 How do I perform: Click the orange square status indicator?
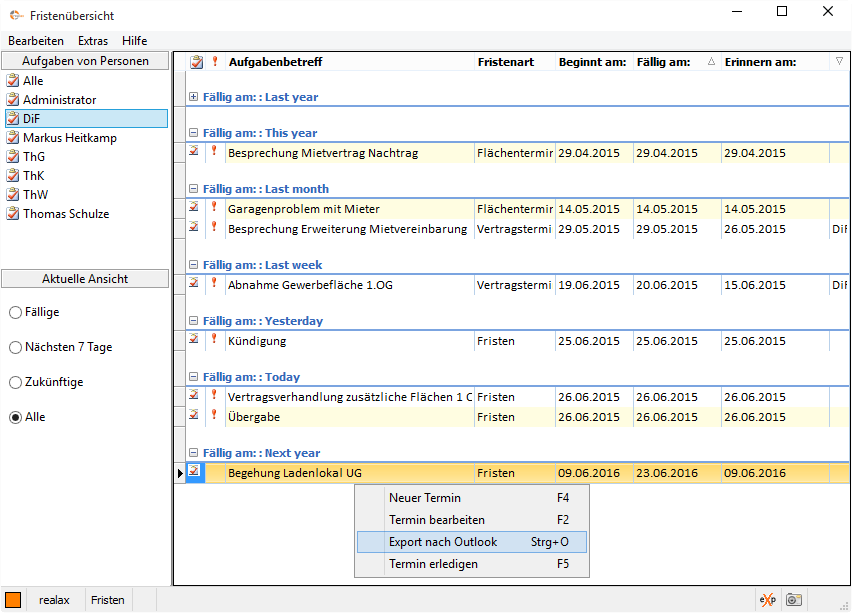(x=13, y=600)
